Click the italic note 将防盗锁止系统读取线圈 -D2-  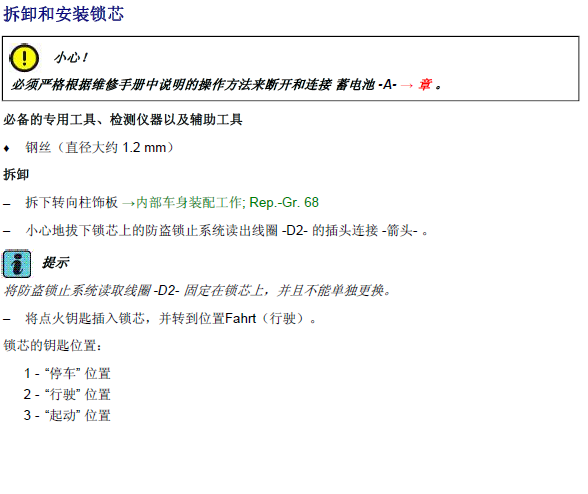197,291
